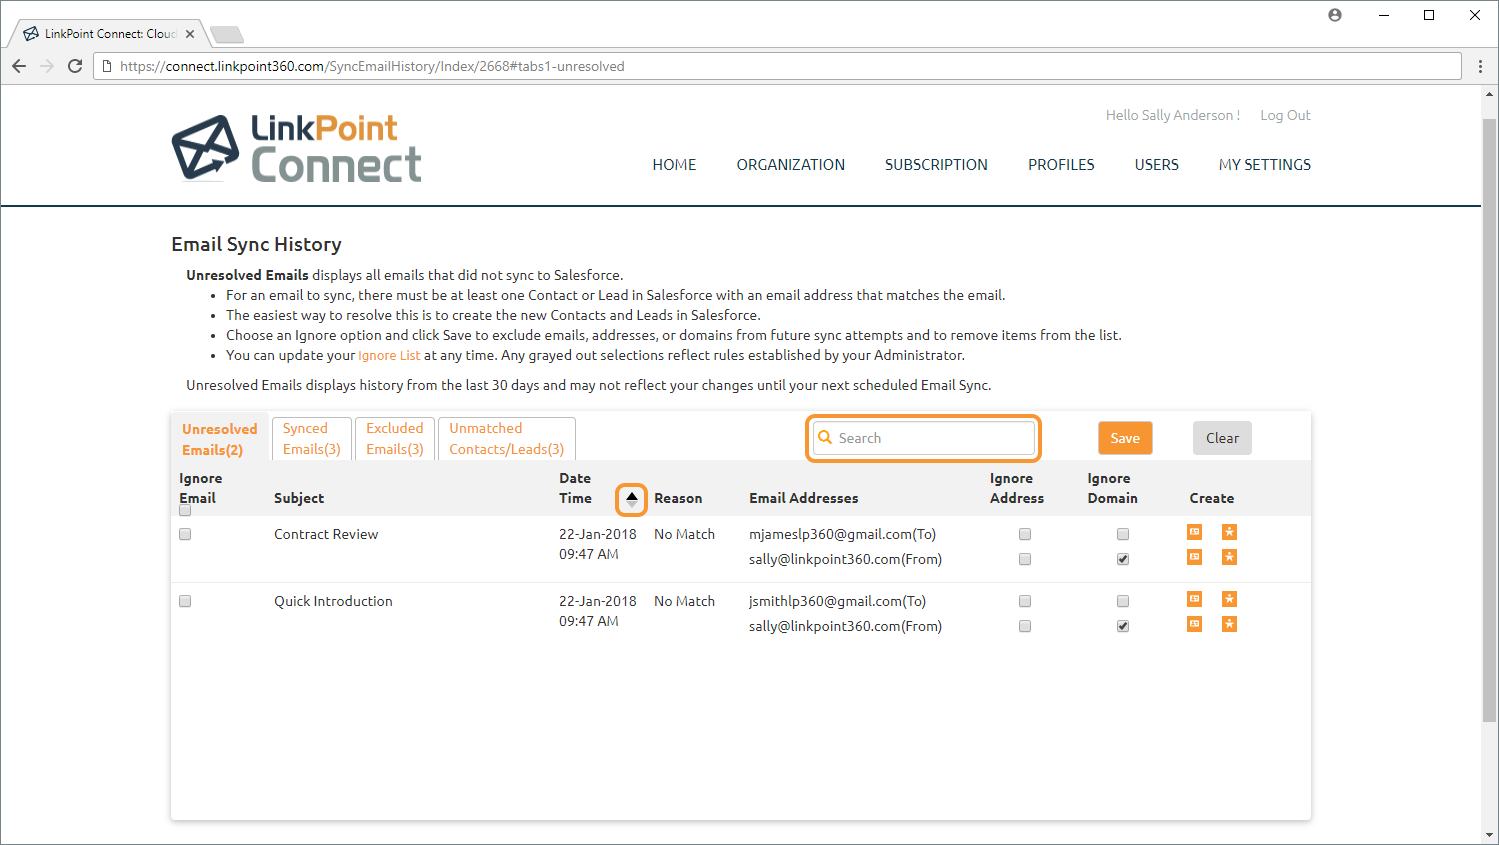1499x845 pixels.
Task: Open the Synced Emails(3) tab
Action: pos(312,438)
